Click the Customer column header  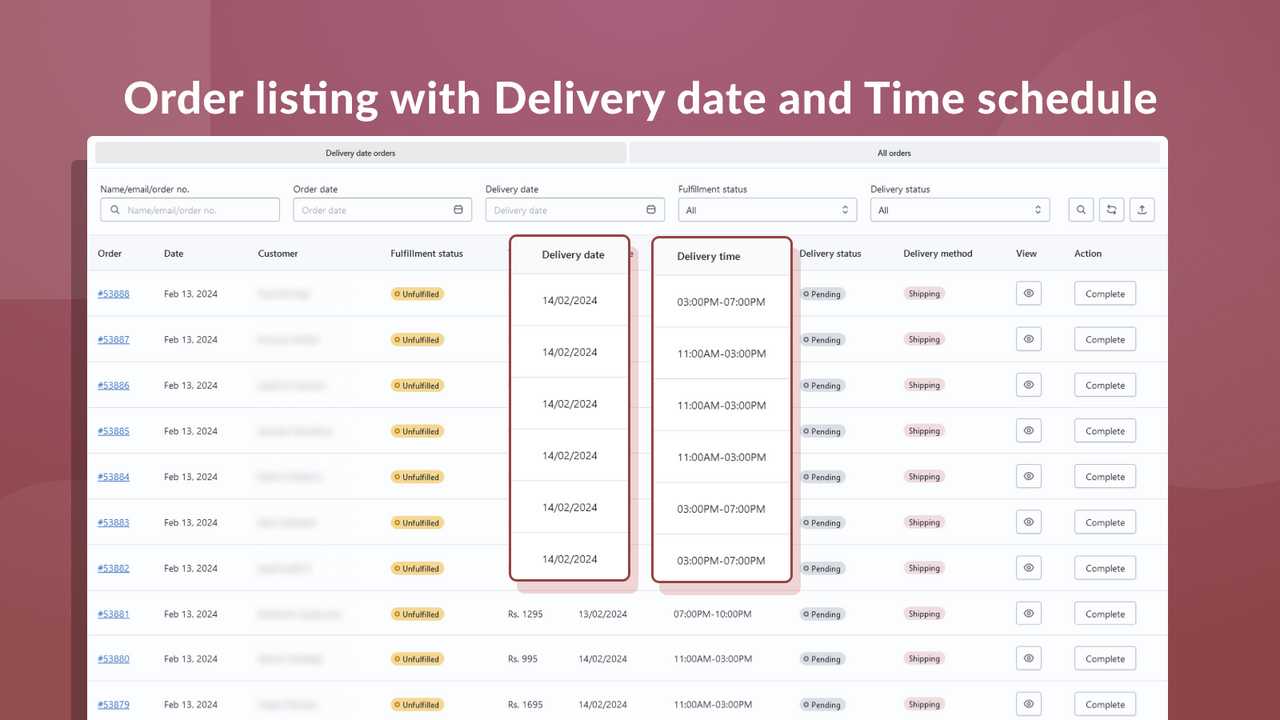[278, 254]
